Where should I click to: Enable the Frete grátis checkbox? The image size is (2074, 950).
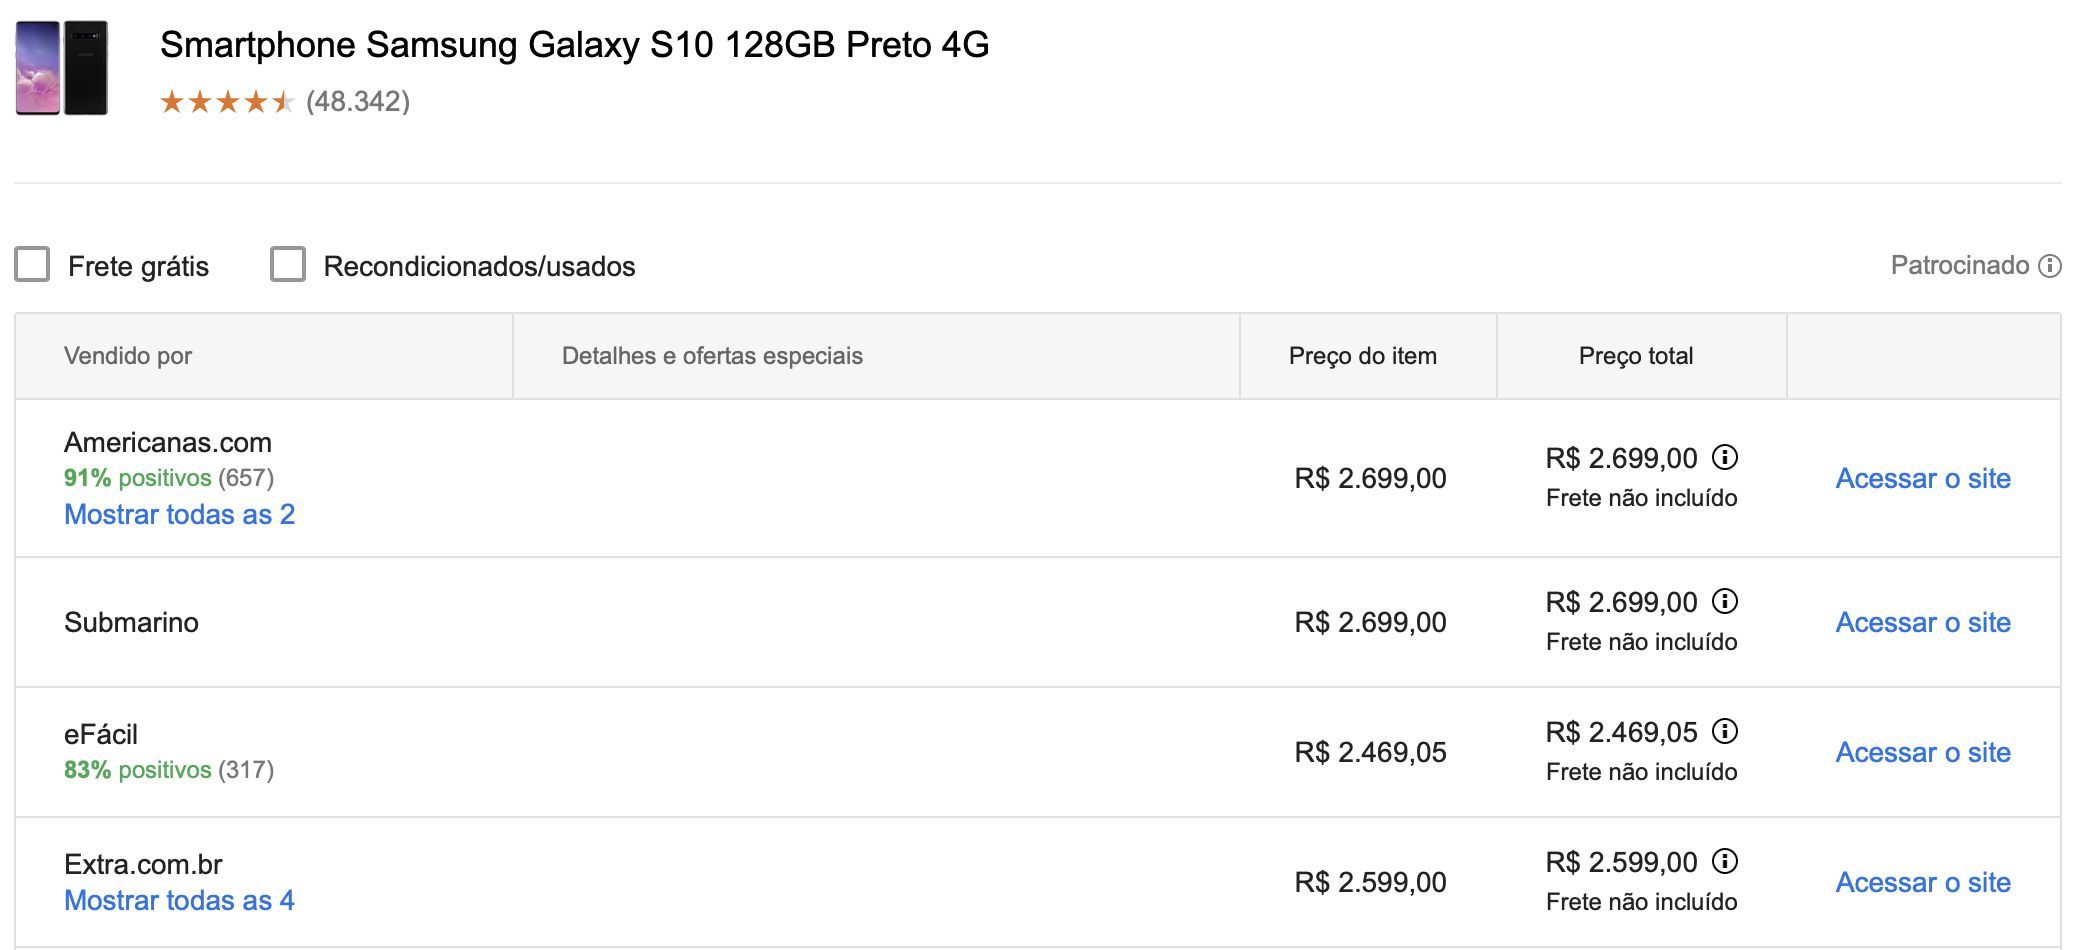pos(32,265)
